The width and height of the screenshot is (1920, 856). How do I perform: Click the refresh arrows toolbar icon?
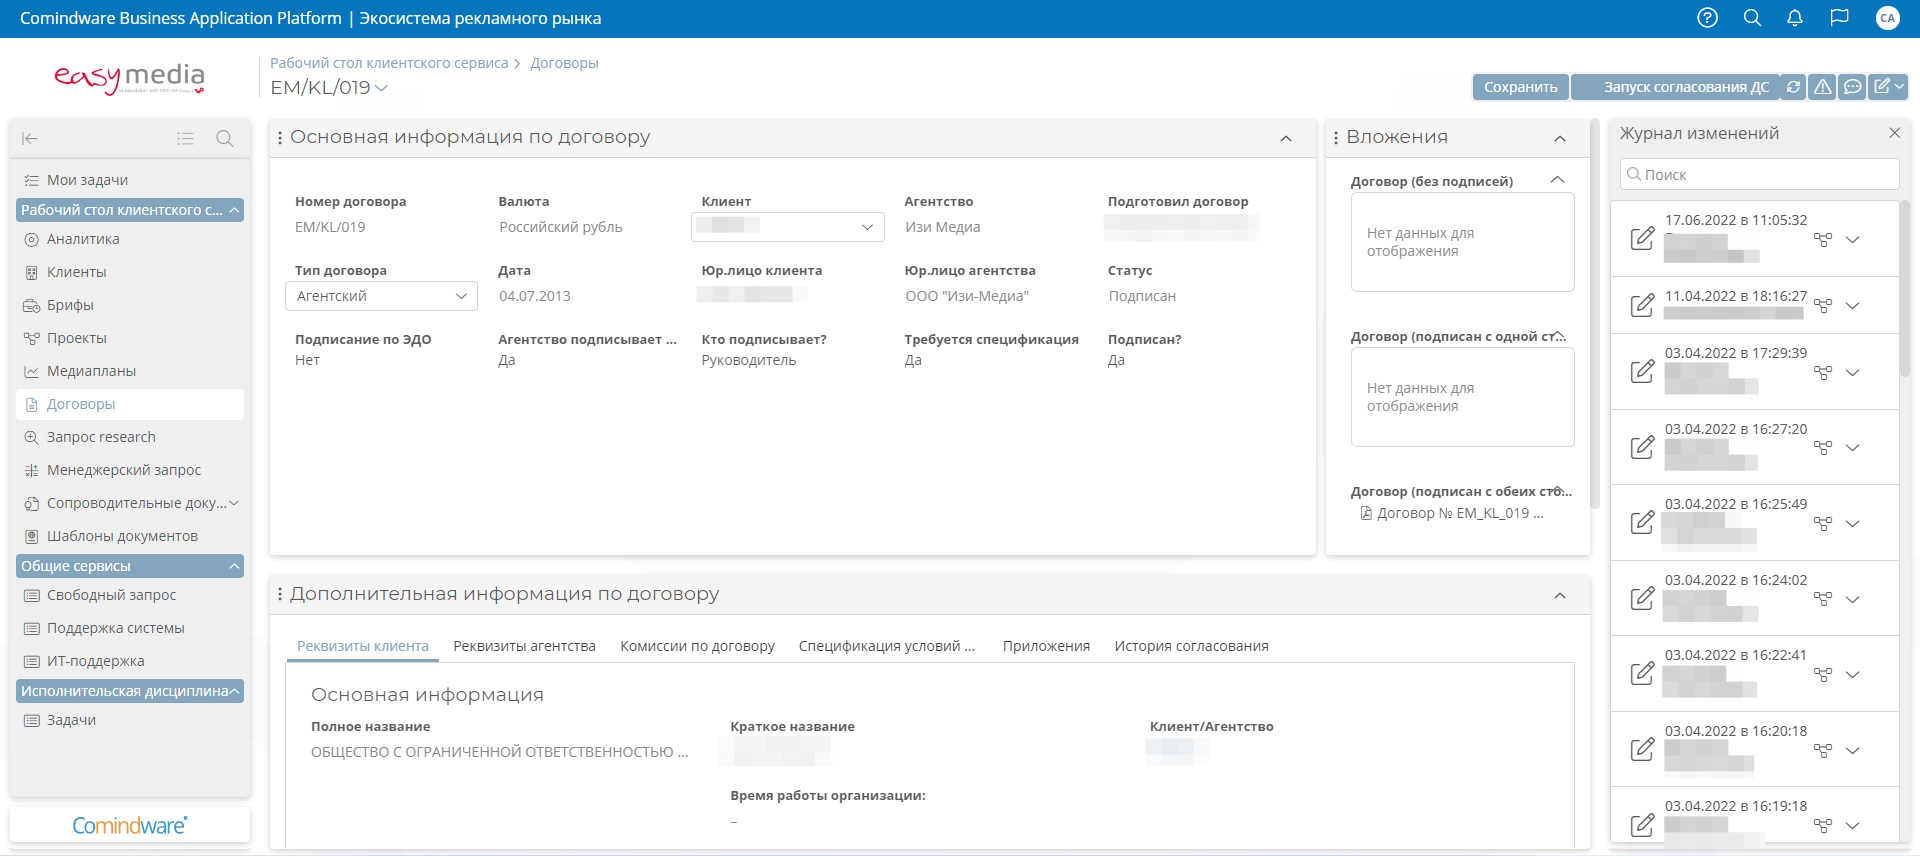[1794, 87]
